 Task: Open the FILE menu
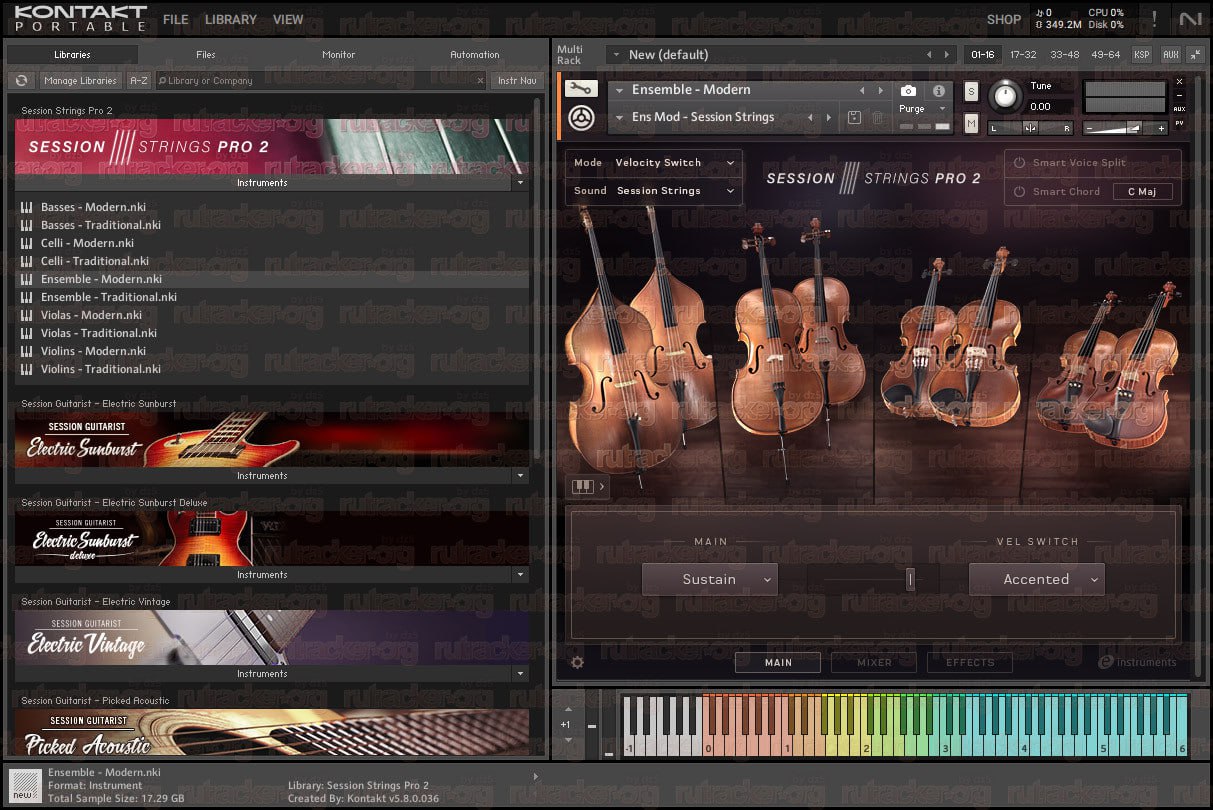coord(175,19)
